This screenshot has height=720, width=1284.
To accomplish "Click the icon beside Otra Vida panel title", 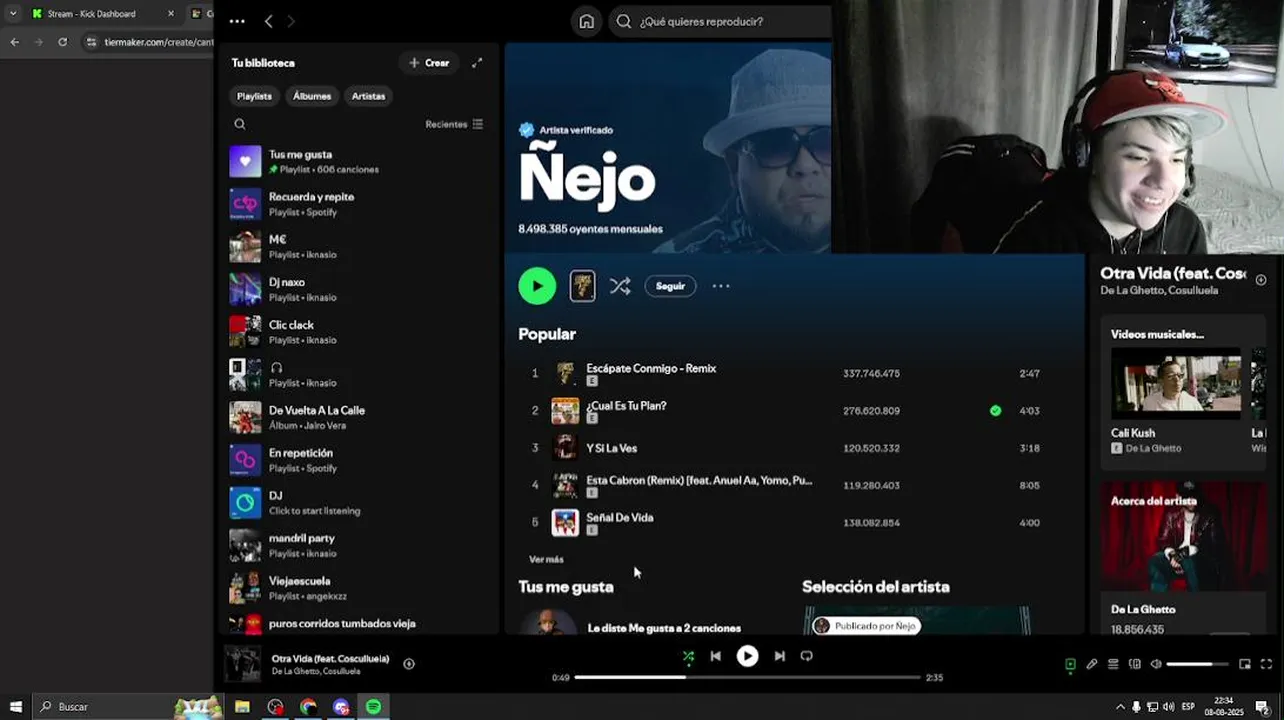I will 1261,280.
